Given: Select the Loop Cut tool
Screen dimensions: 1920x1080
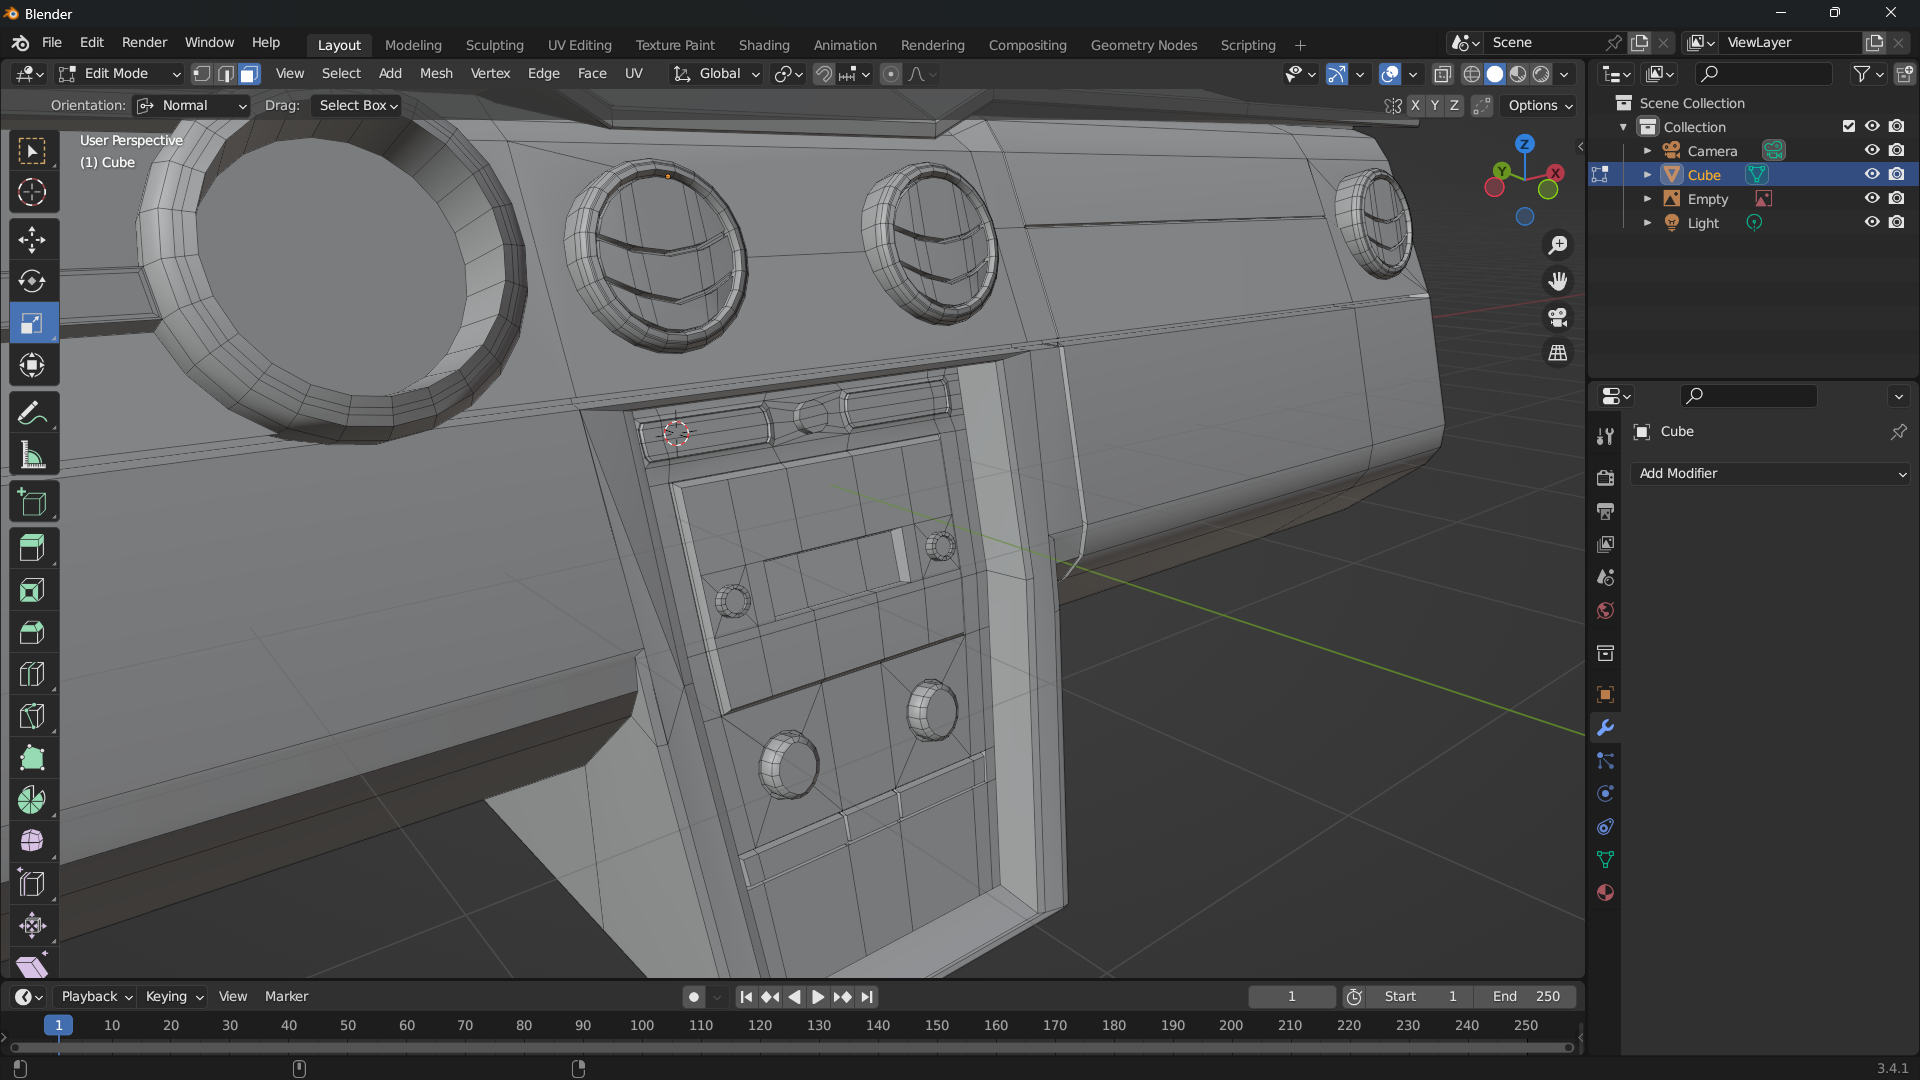Looking at the screenshot, I should [x=32, y=674].
